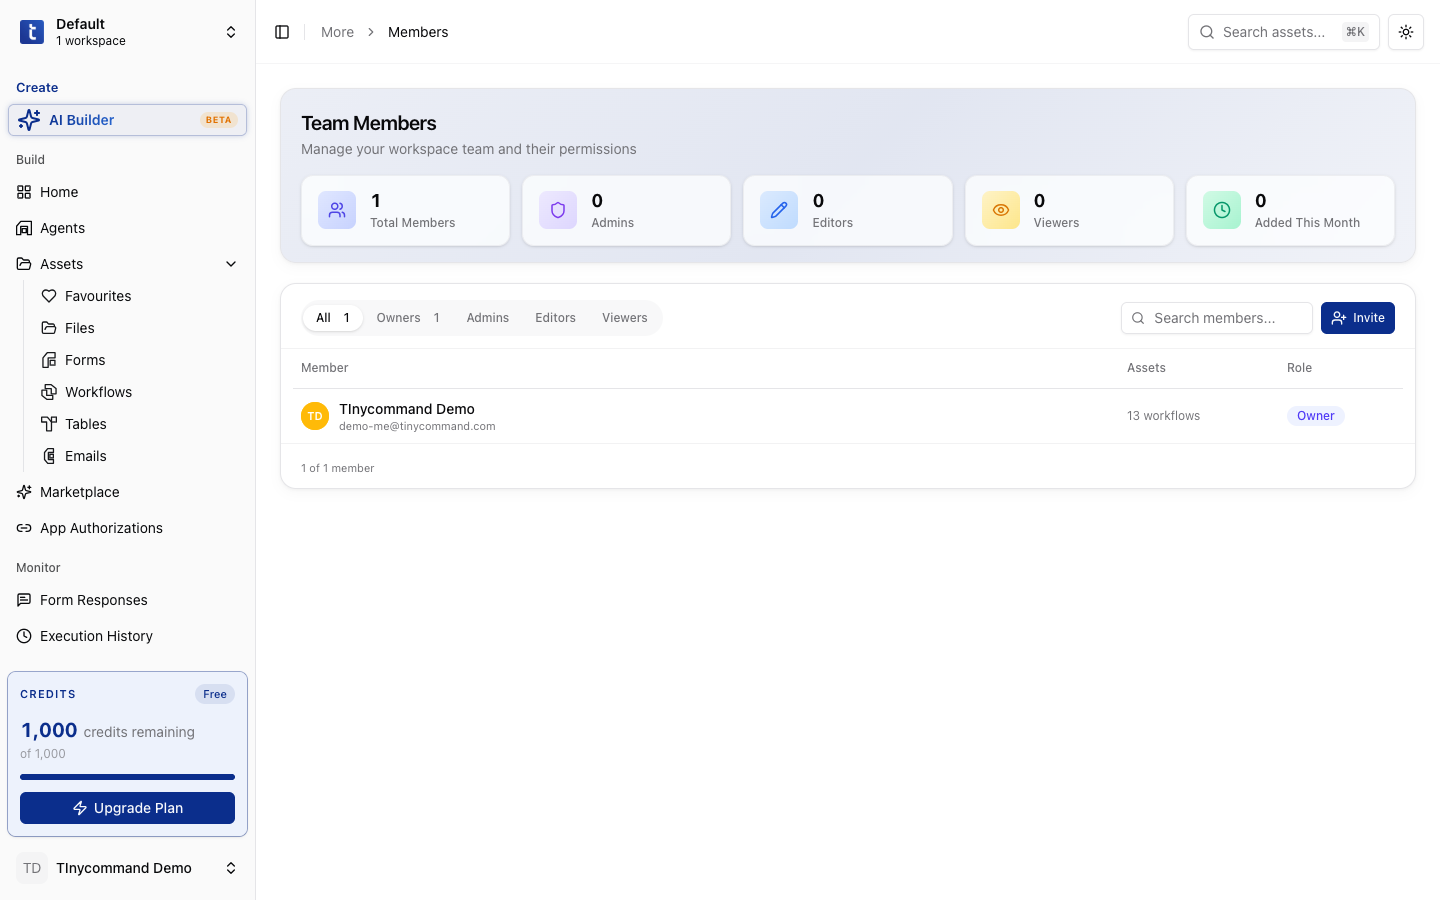Select the Viewers filter tab
The image size is (1440, 900).
click(625, 318)
